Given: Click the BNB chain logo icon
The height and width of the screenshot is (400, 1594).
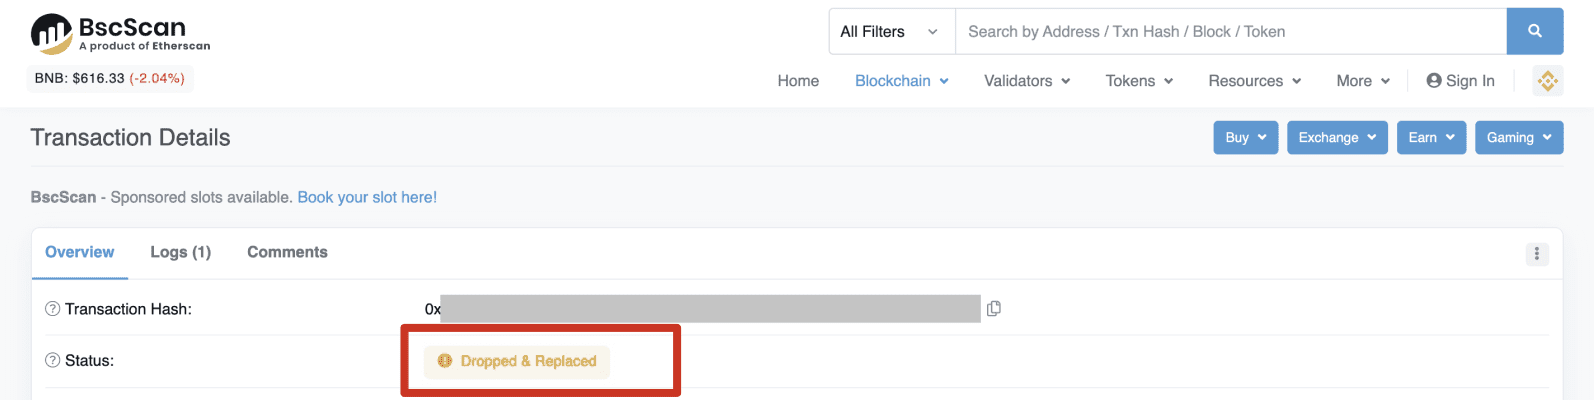Looking at the screenshot, I should pyautogui.click(x=1547, y=81).
